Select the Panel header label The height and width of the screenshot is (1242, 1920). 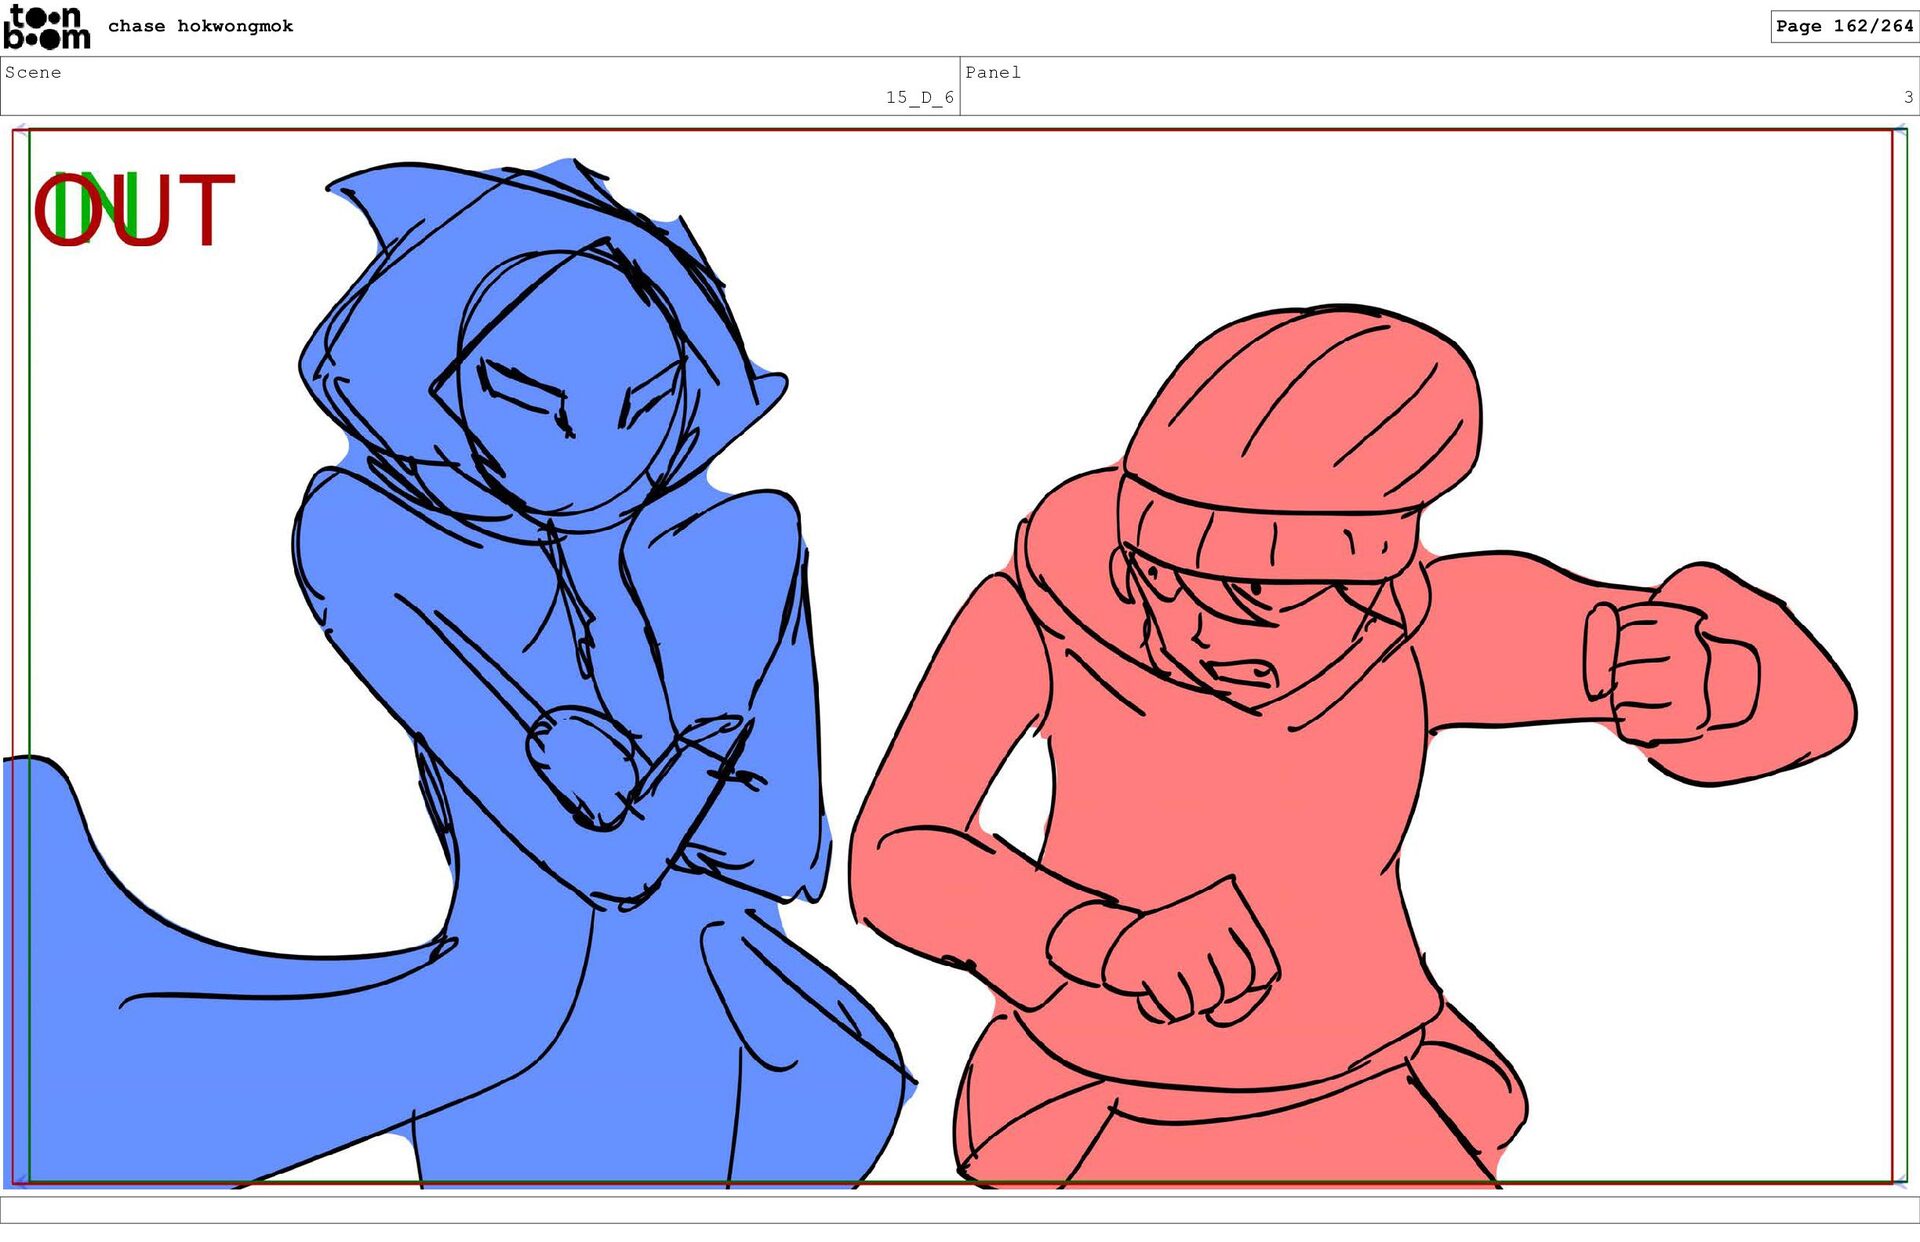click(992, 72)
